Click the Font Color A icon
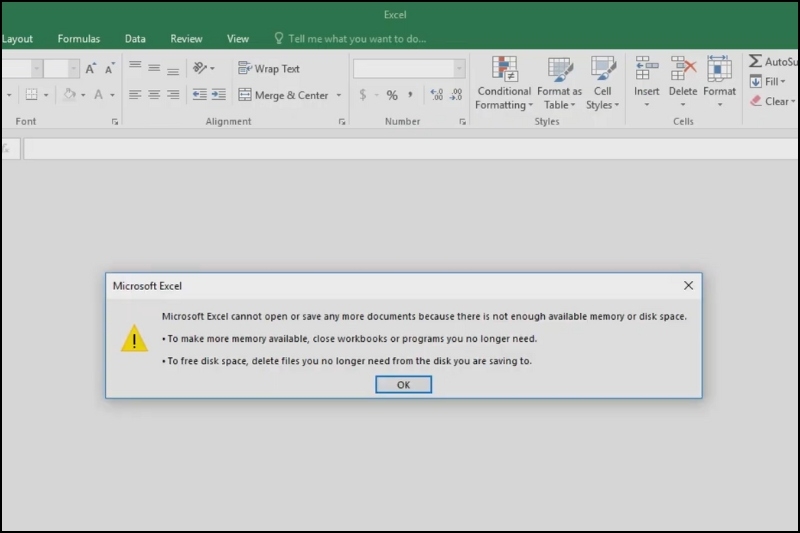The width and height of the screenshot is (800, 533). [98, 95]
